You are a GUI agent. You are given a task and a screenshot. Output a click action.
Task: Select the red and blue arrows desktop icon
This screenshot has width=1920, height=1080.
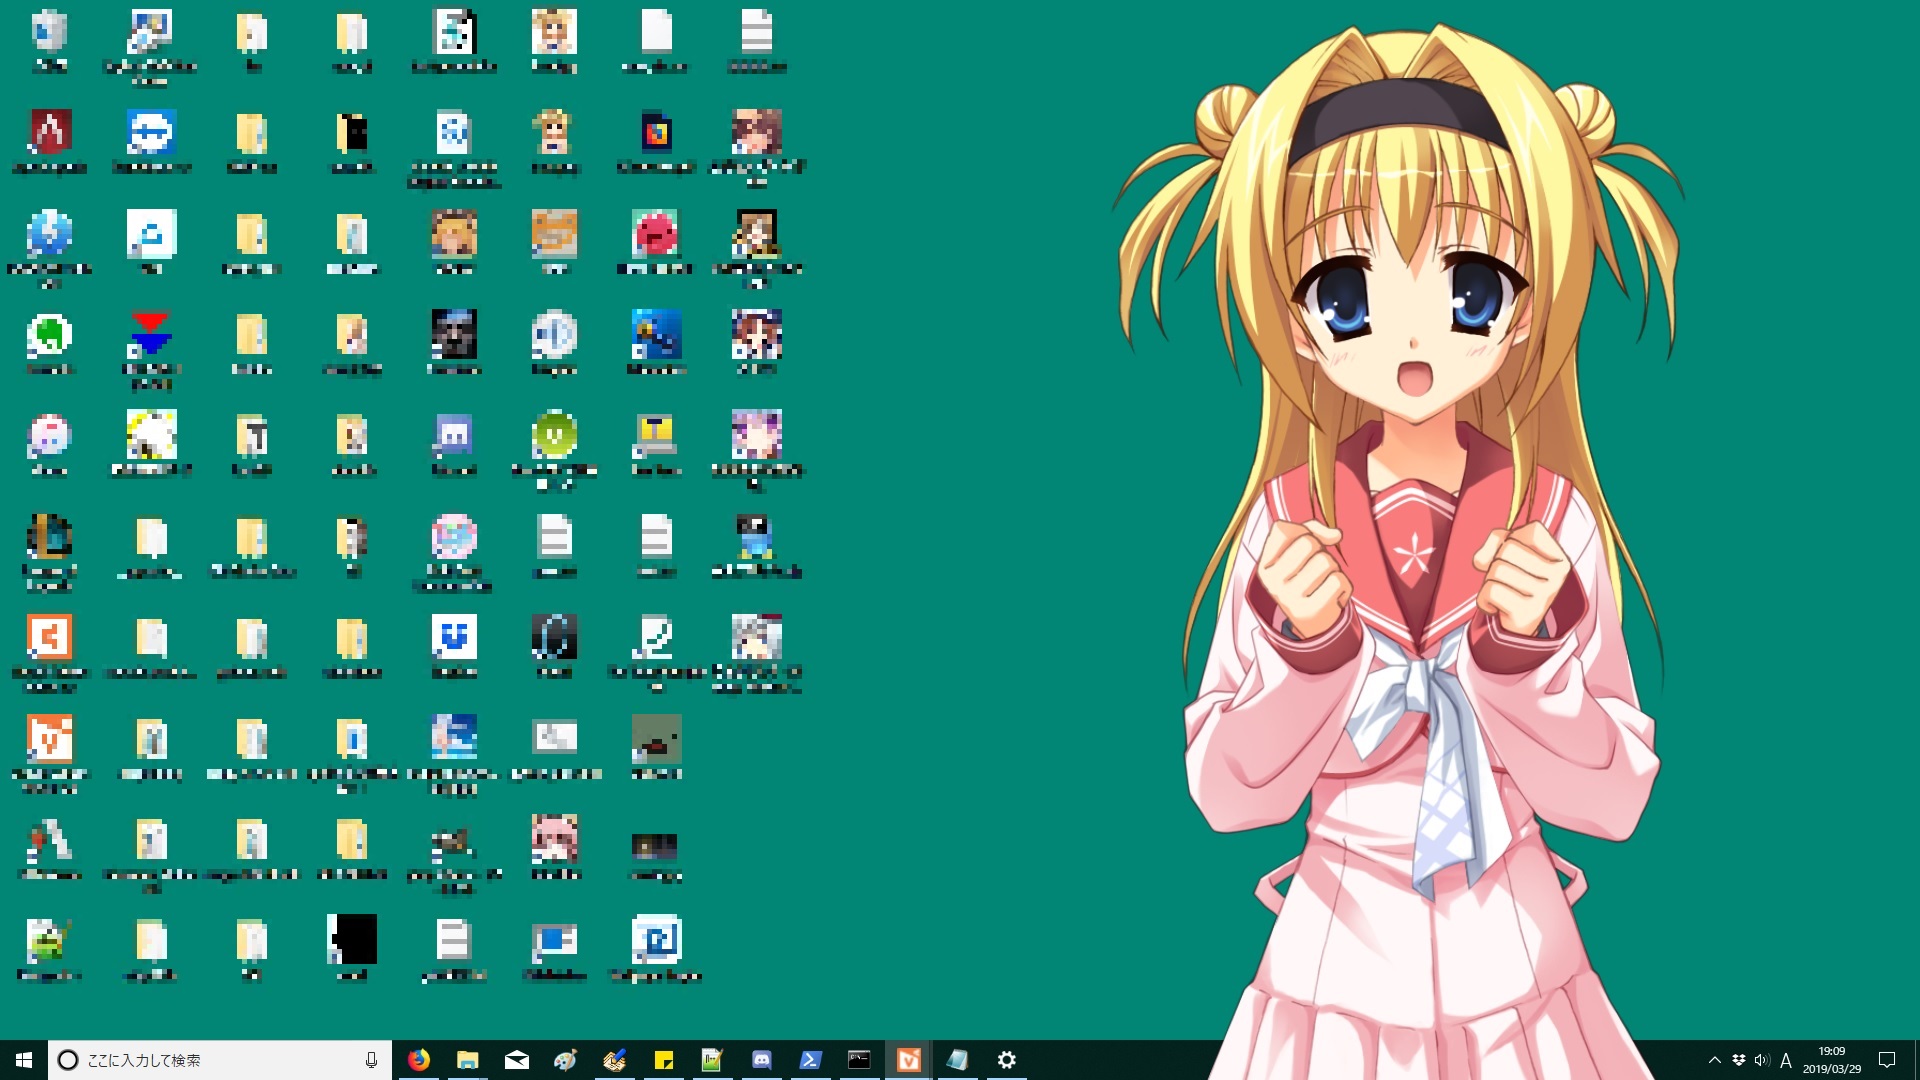[151, 350]
